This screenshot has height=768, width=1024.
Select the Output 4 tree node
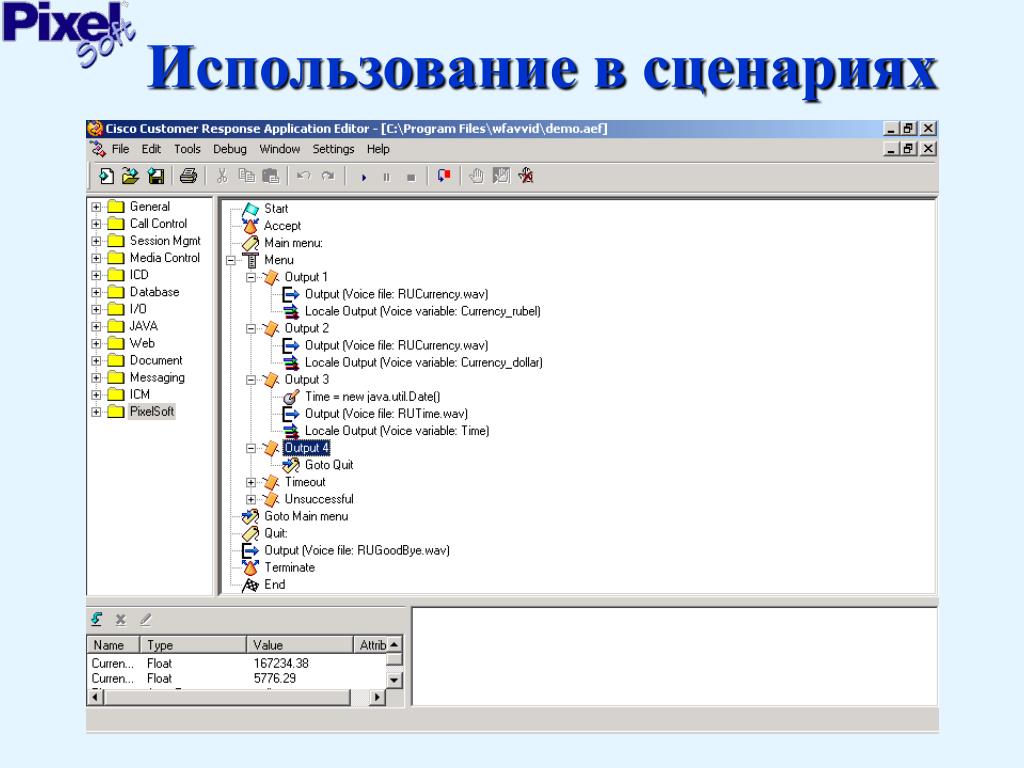point(306,448)
